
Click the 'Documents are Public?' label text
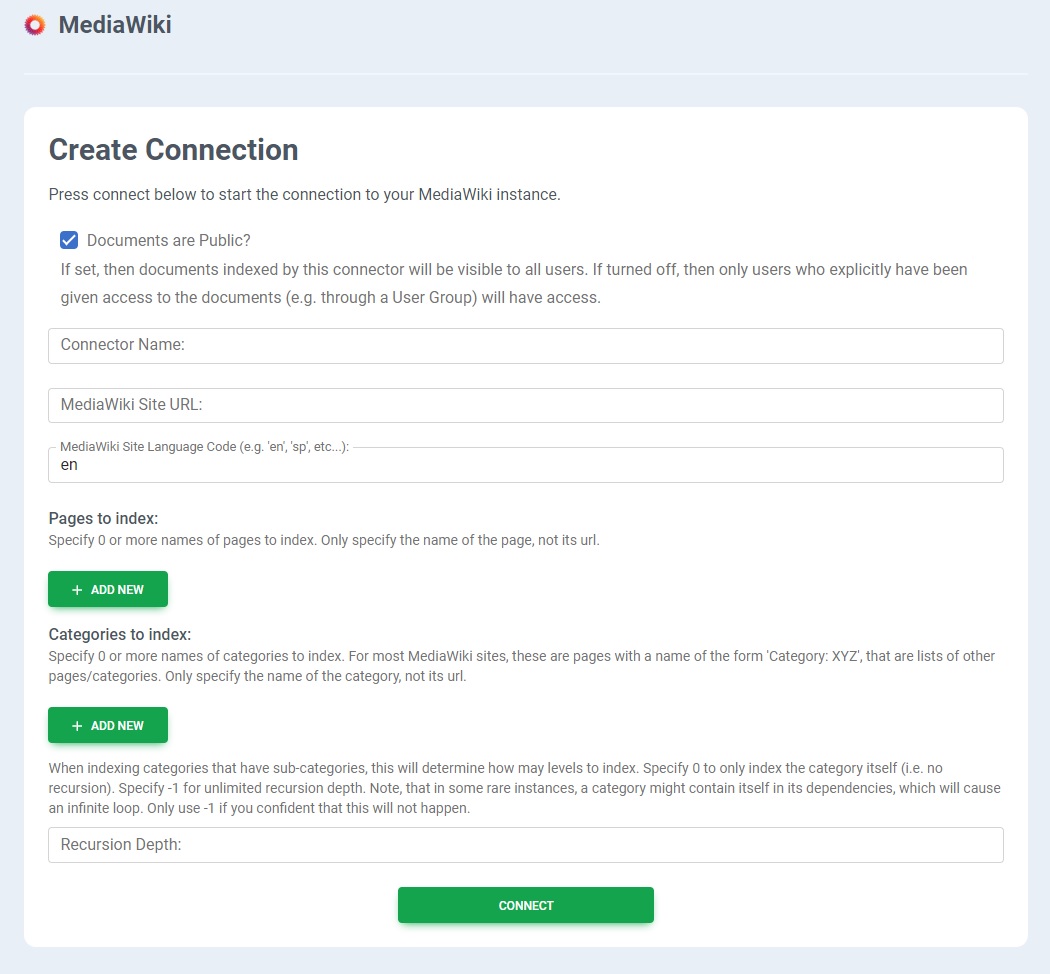pyautogui.click(x=168, y=240)
